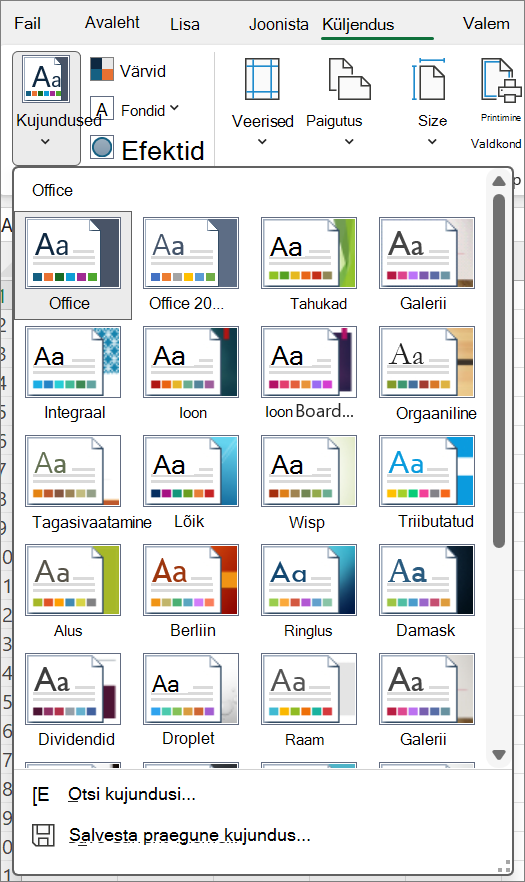The width and height of the screenshot is (525, 882).
Task: Choose Otsi kujundusi... option
Action: click(132, 794)
